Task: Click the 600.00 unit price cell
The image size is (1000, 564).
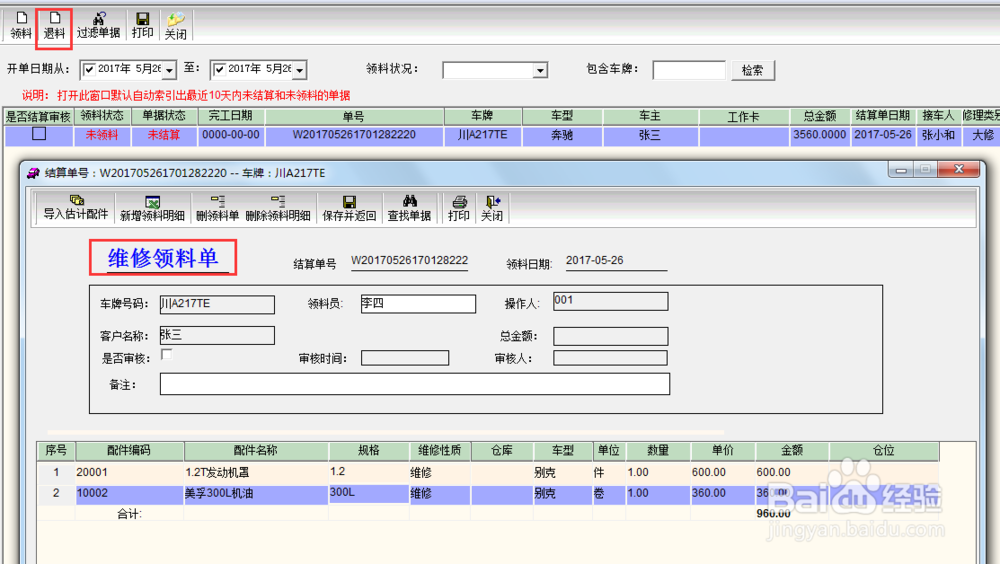Action: coord(723,472)
